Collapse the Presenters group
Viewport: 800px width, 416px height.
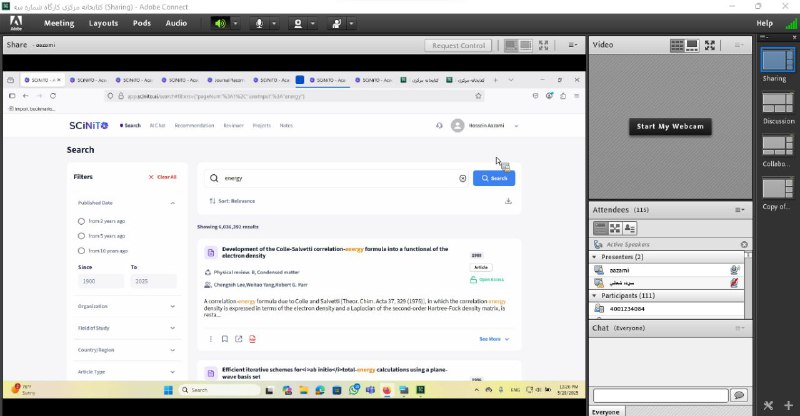click(x=594, y=257)
